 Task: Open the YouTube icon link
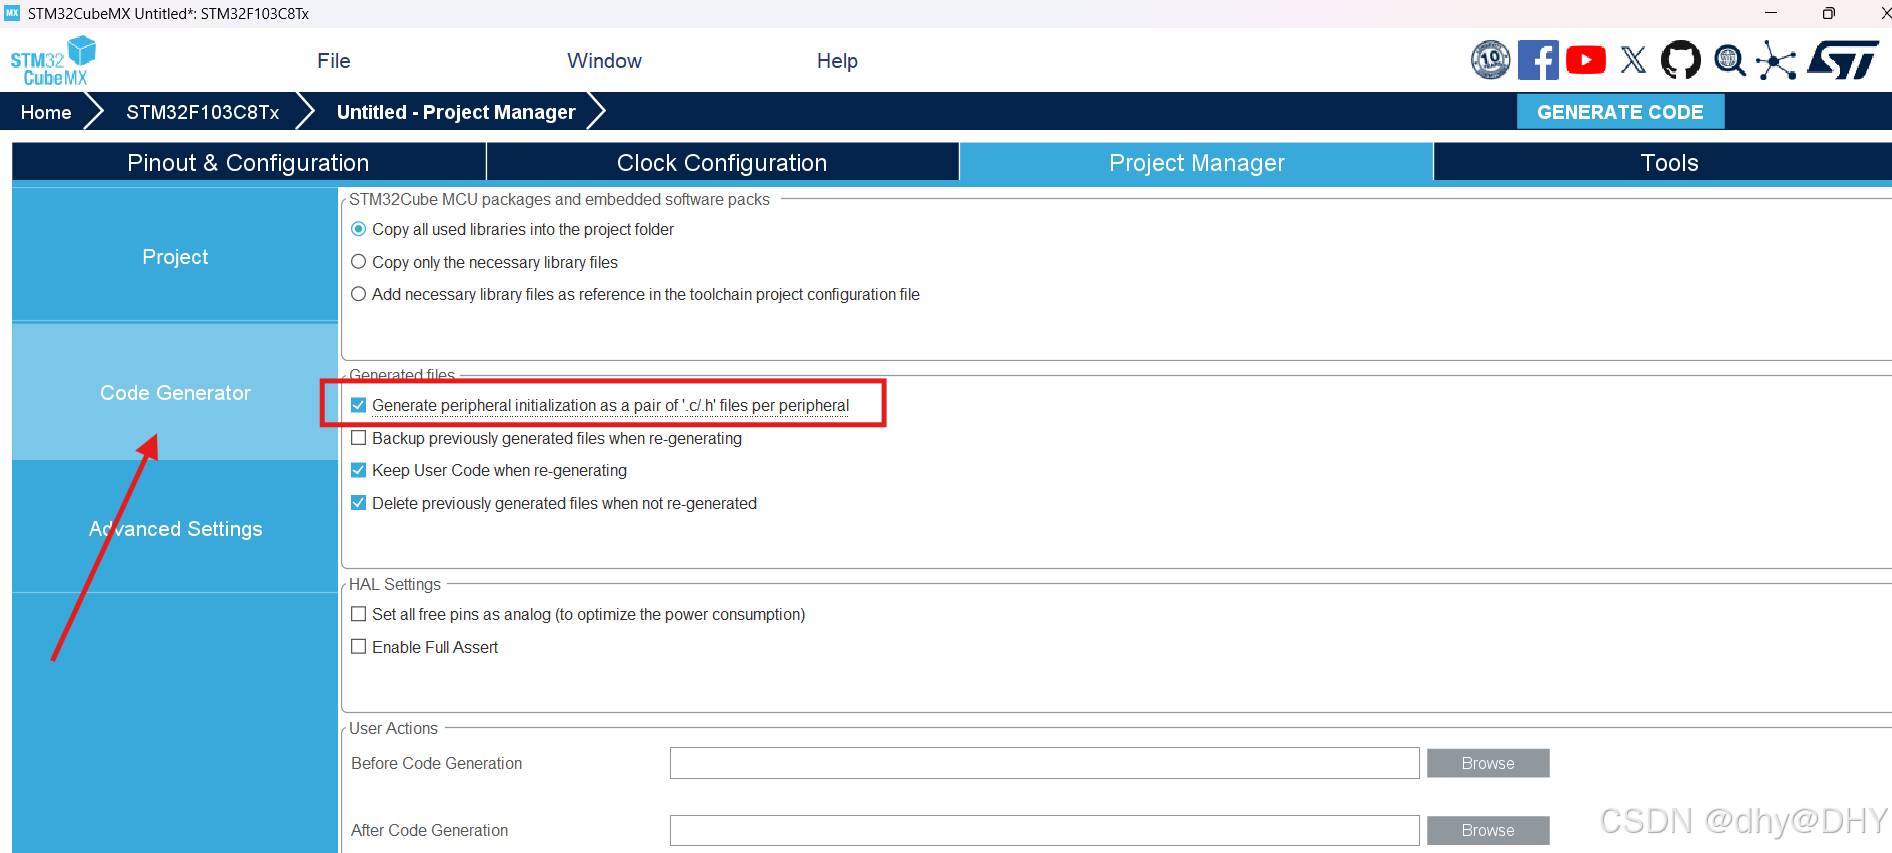pos(1586,60)
